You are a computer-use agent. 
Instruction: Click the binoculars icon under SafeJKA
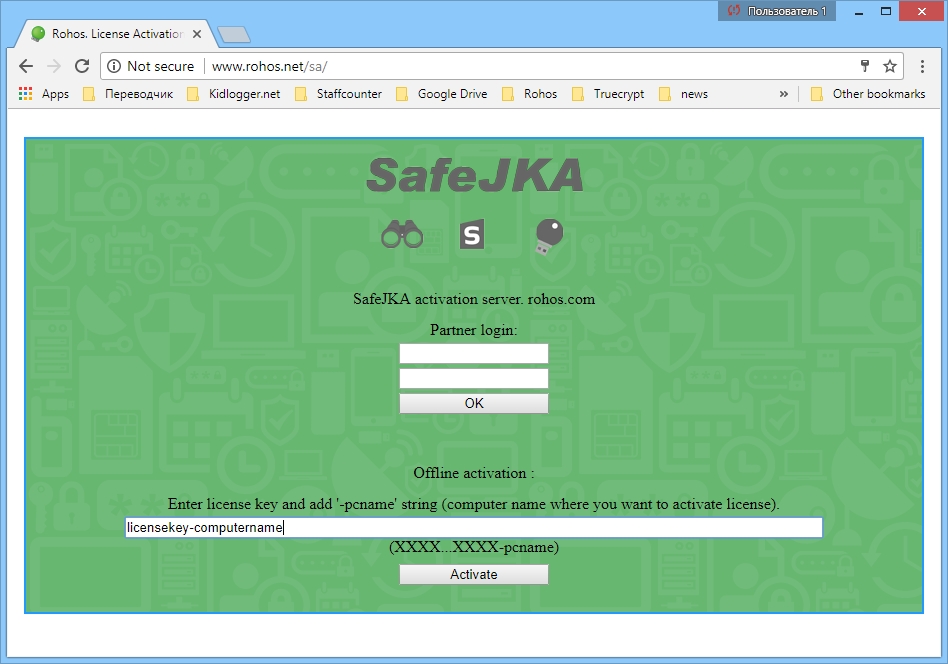click(x=402, y=234)
